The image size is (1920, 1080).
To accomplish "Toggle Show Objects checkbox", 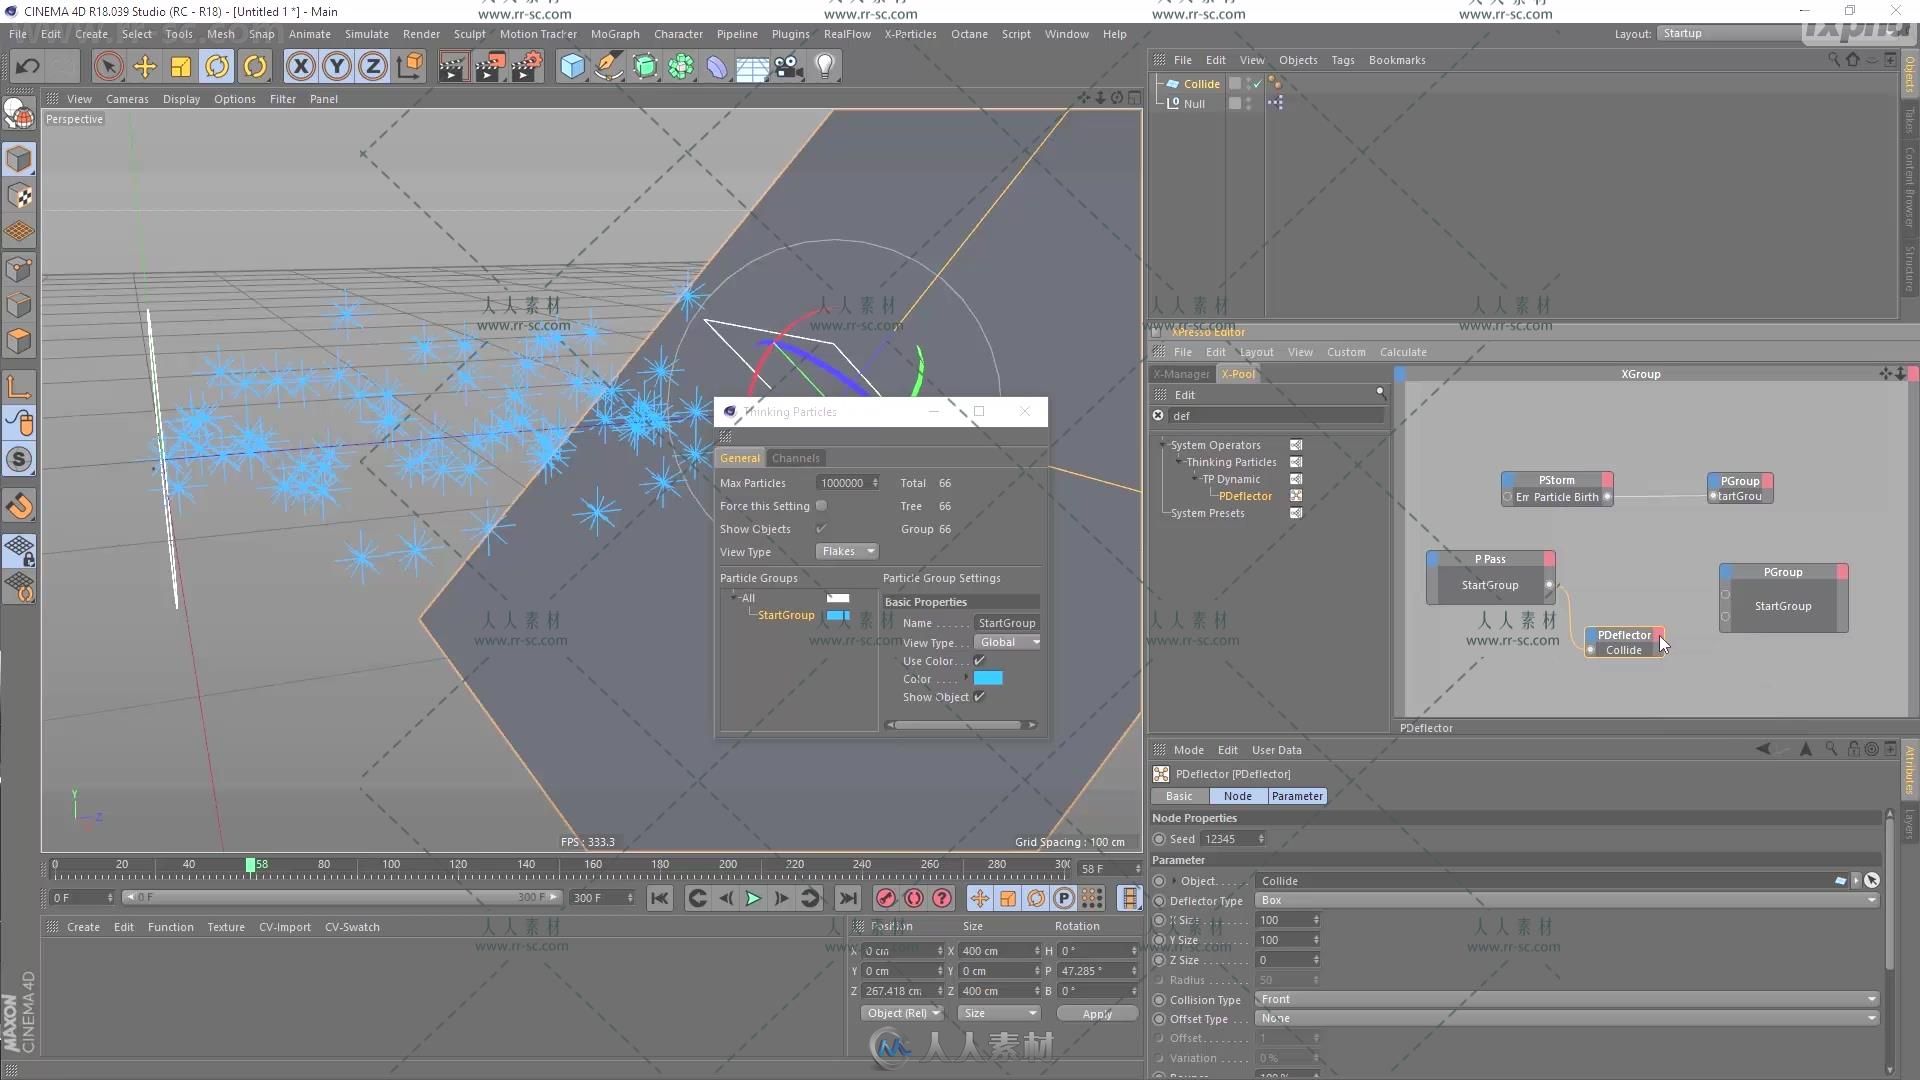I will coord(821,529).
